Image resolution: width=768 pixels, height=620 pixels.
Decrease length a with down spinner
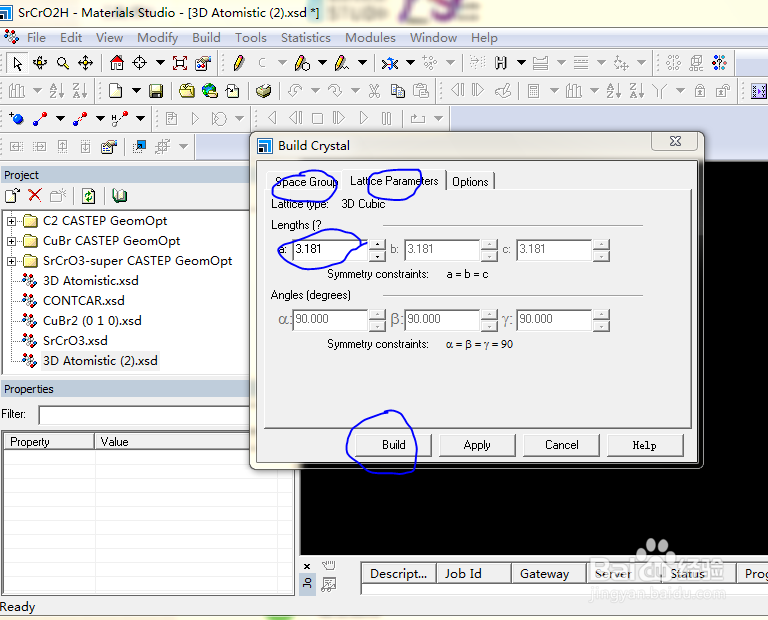pyautogui.click(x=377, y=255)
